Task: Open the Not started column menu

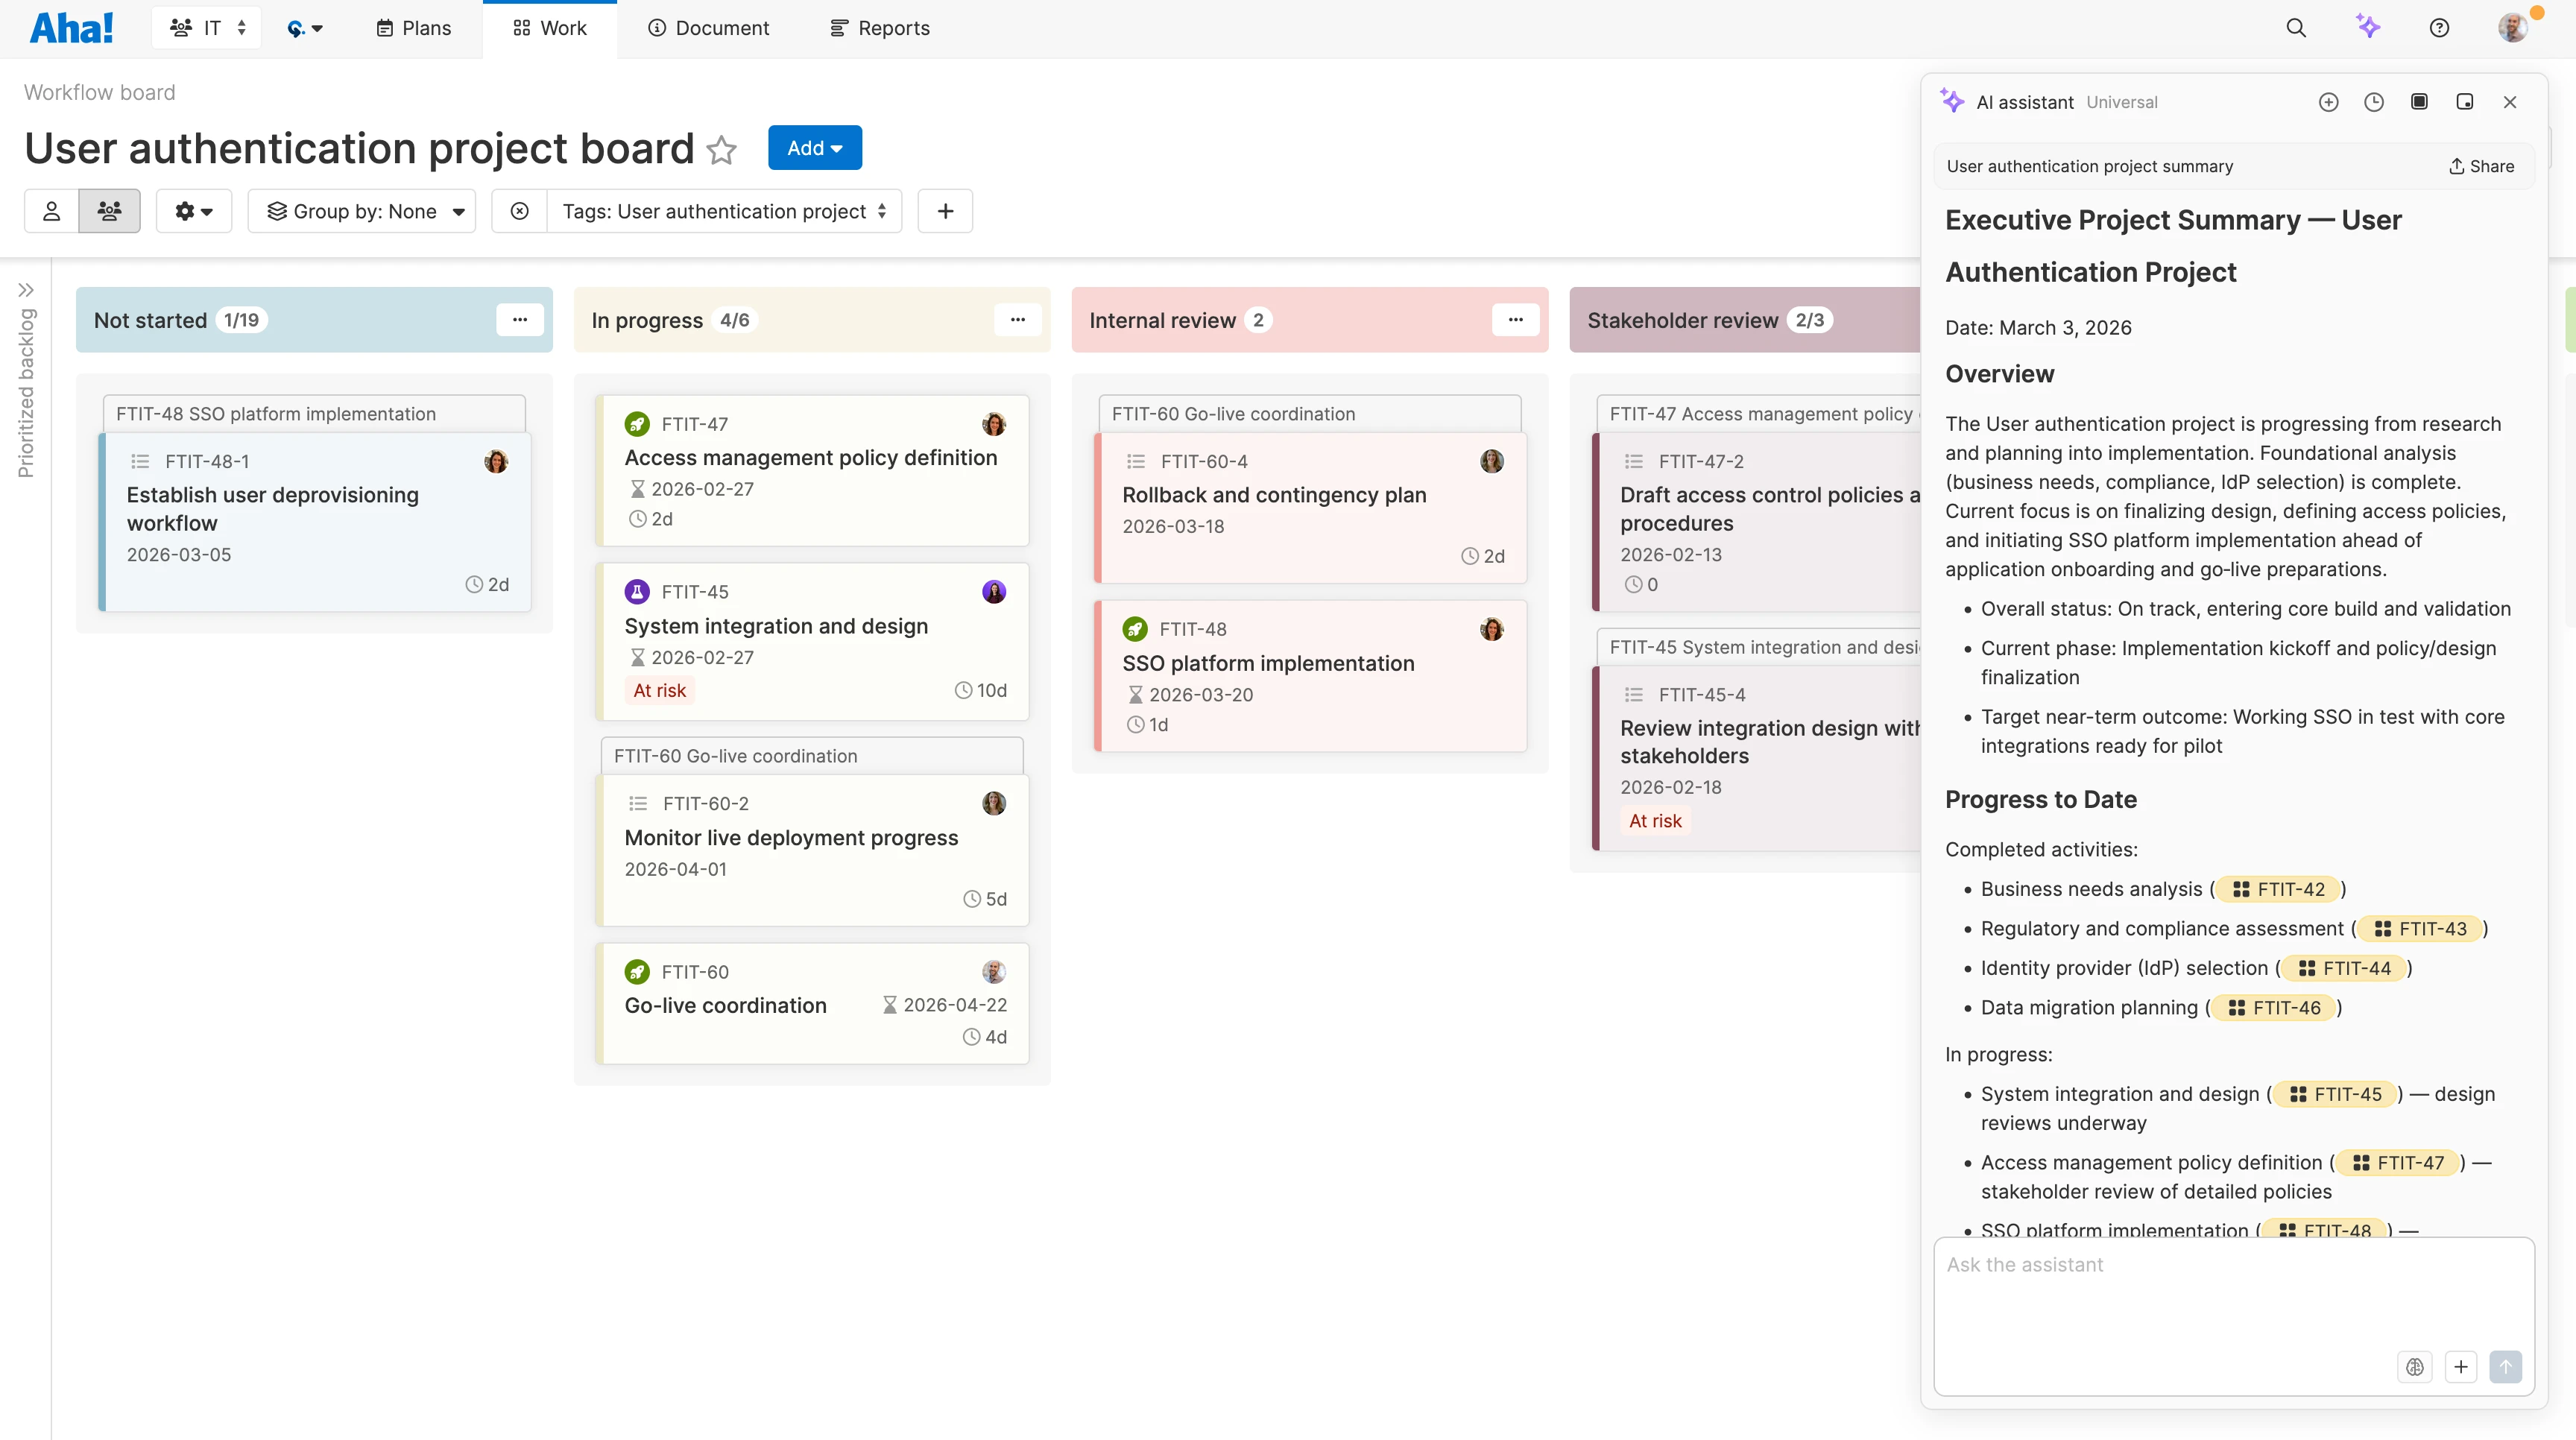Action: pos(519,319)
